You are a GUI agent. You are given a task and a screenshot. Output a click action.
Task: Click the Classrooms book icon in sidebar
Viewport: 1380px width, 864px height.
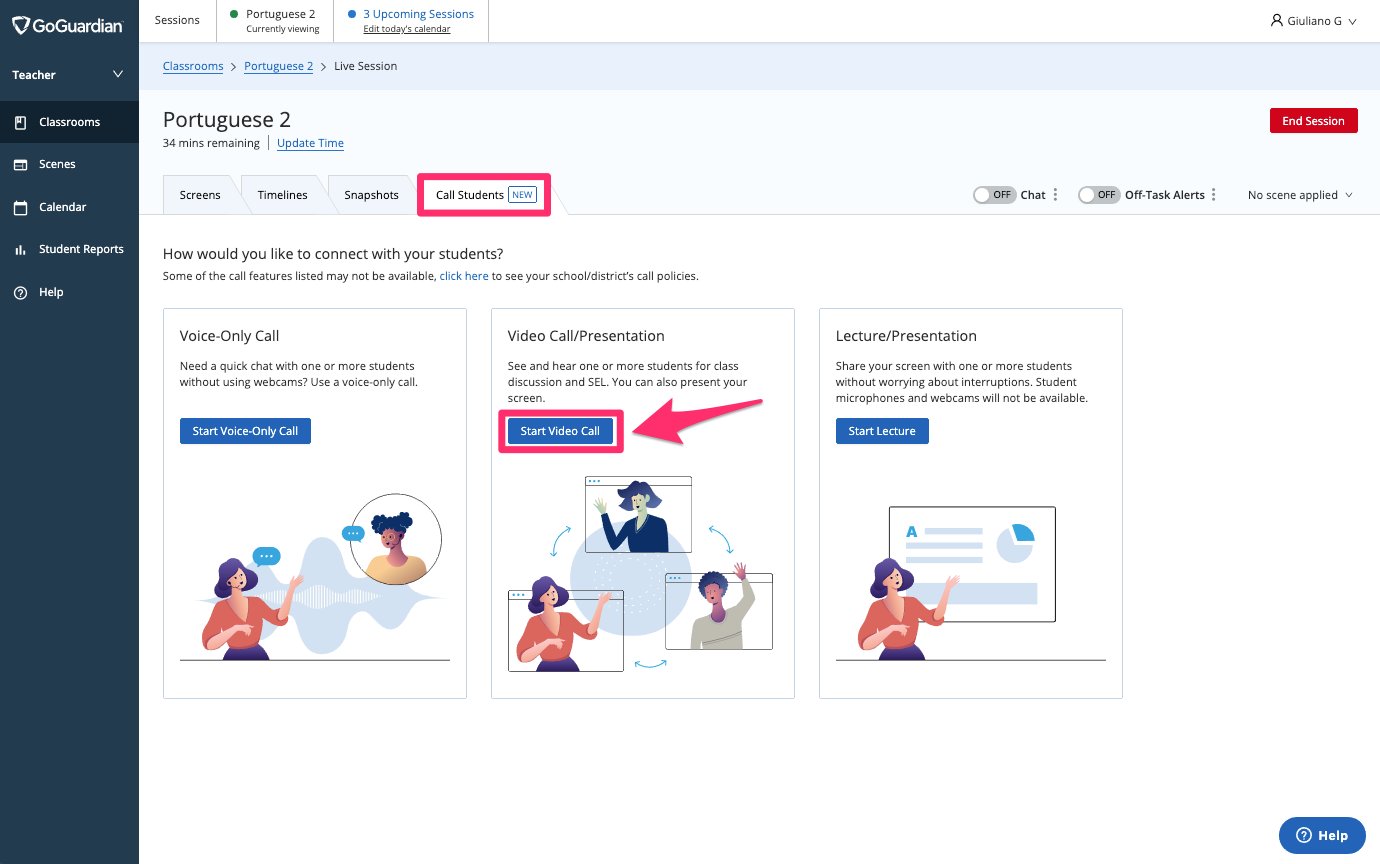pyautogui.click(x=20, y=122)
